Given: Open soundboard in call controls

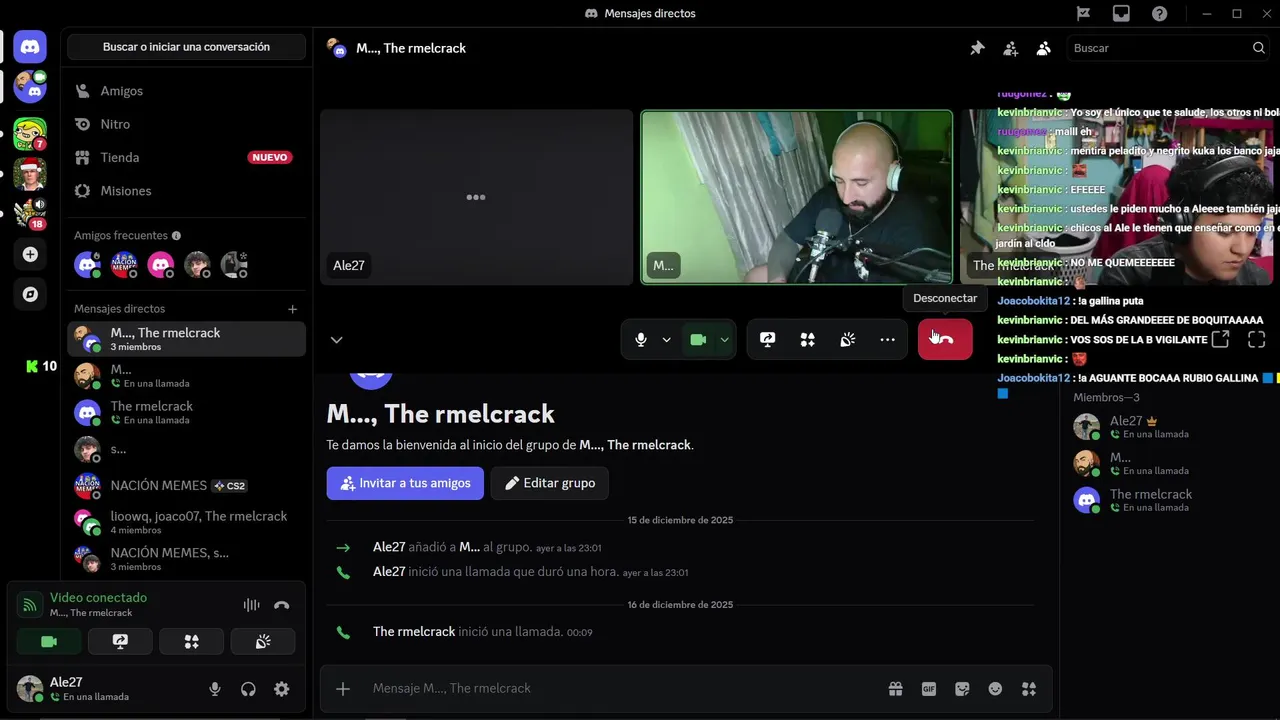Looking at the screenshot, I should click(x=847, y=340).
